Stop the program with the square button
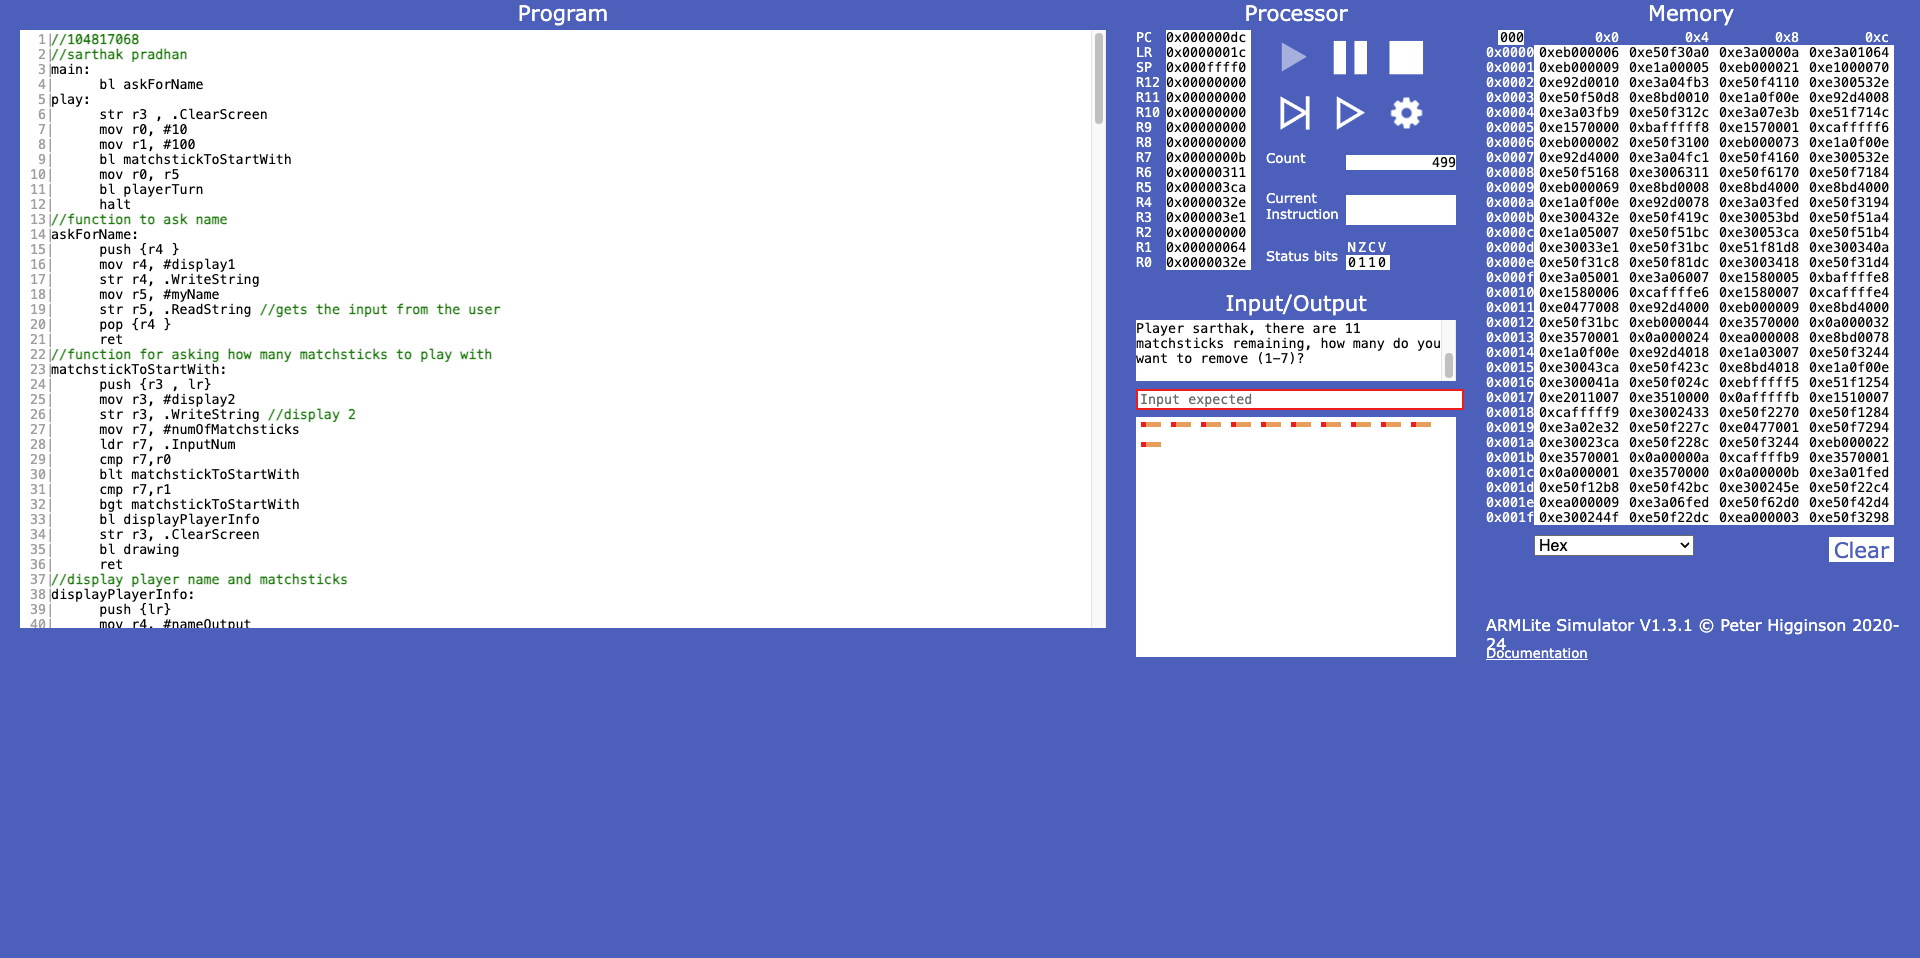Screen dimensions: 1920x958 tap(1406, 57)
